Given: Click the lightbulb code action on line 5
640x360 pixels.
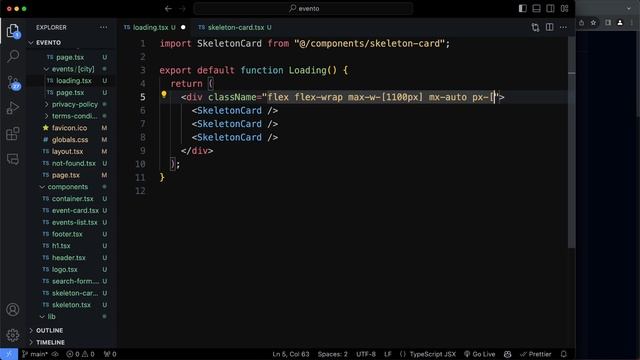Looking at the screenshot, I should 164,95.
